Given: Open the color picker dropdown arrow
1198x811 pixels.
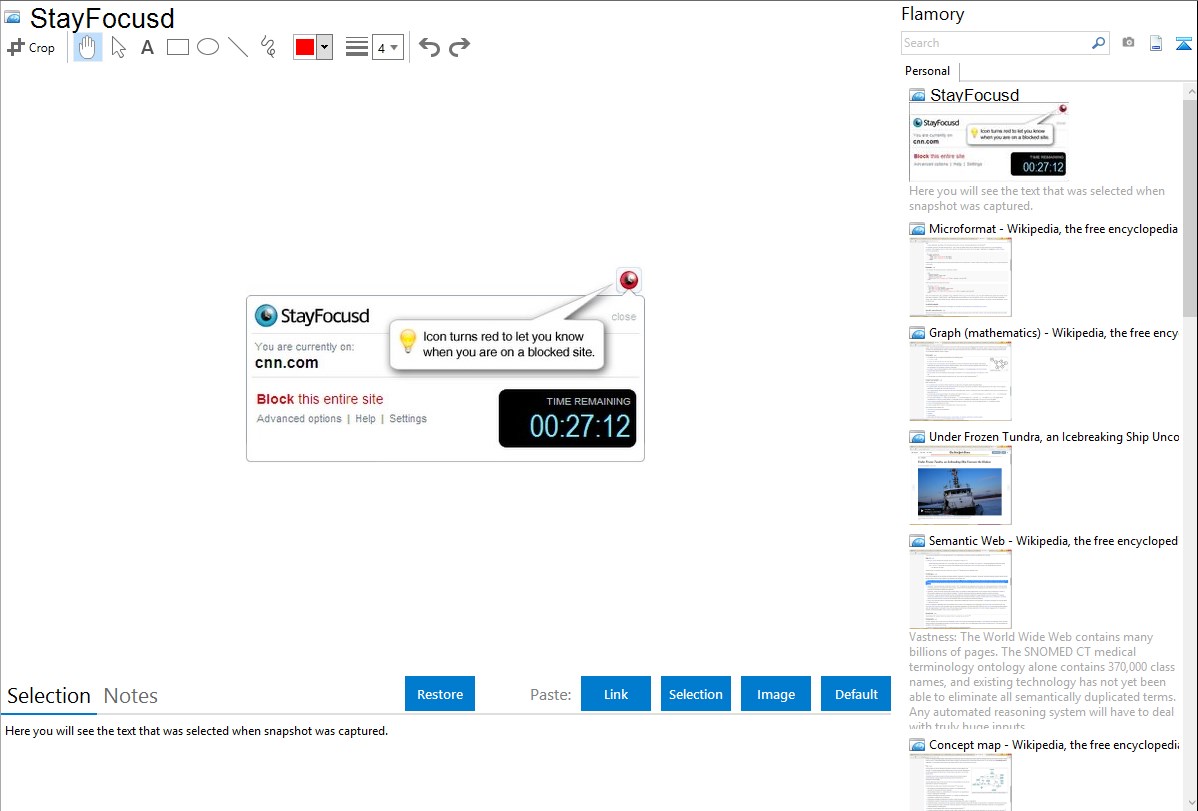Looking at the screenshot, I should (324, 47).
